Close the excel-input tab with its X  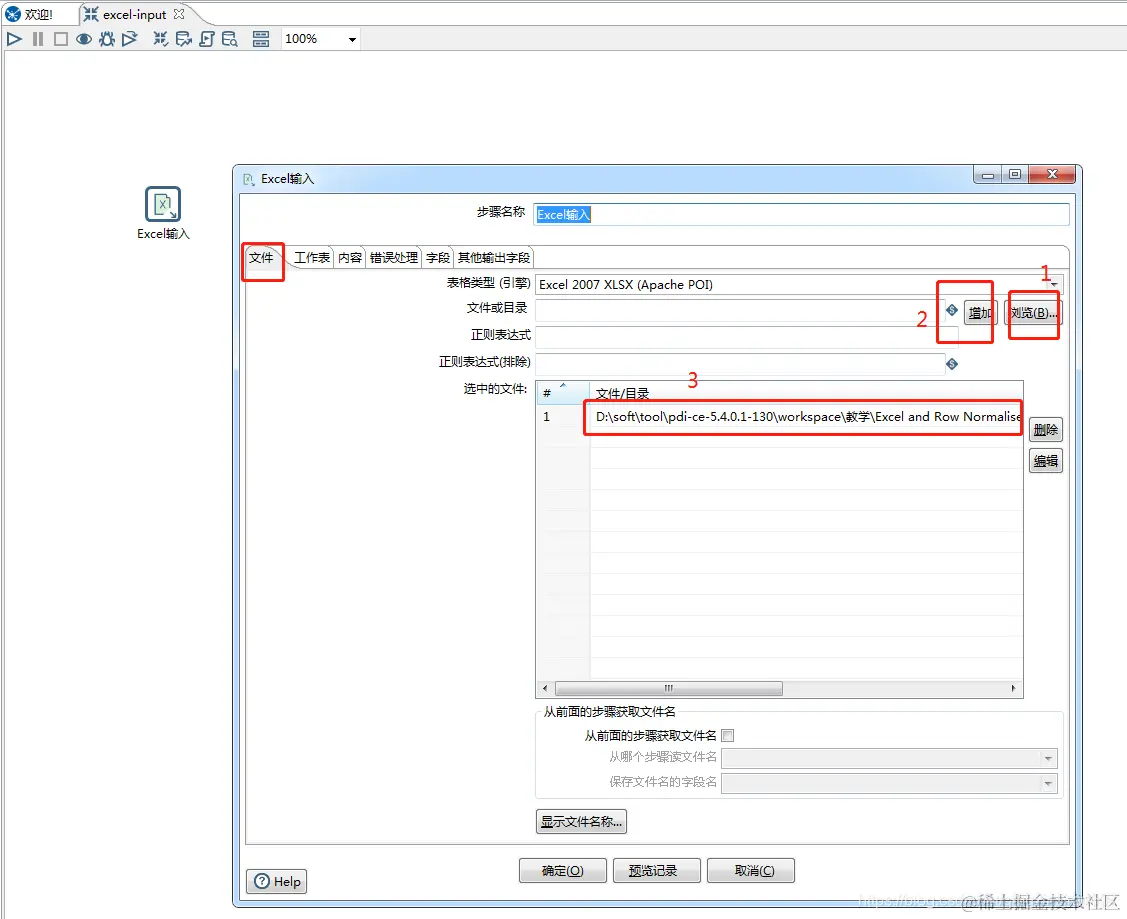click(x=179, y=14)
